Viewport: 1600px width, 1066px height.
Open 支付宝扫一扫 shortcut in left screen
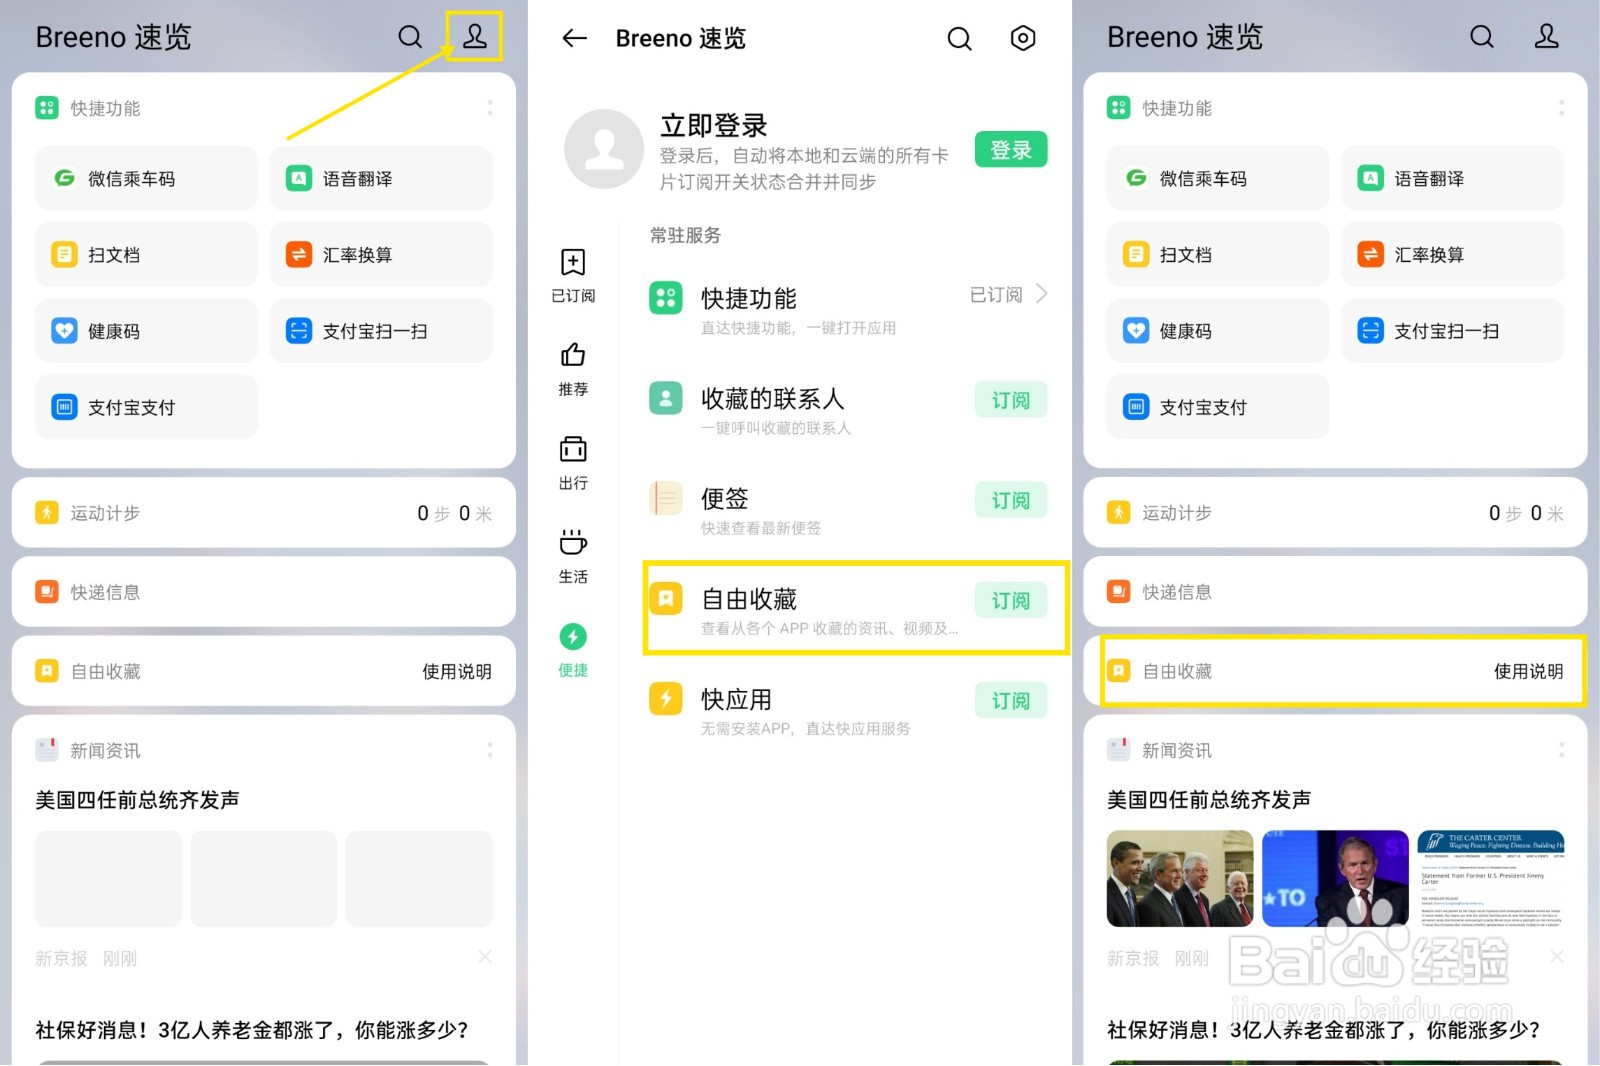coord(381,330)
